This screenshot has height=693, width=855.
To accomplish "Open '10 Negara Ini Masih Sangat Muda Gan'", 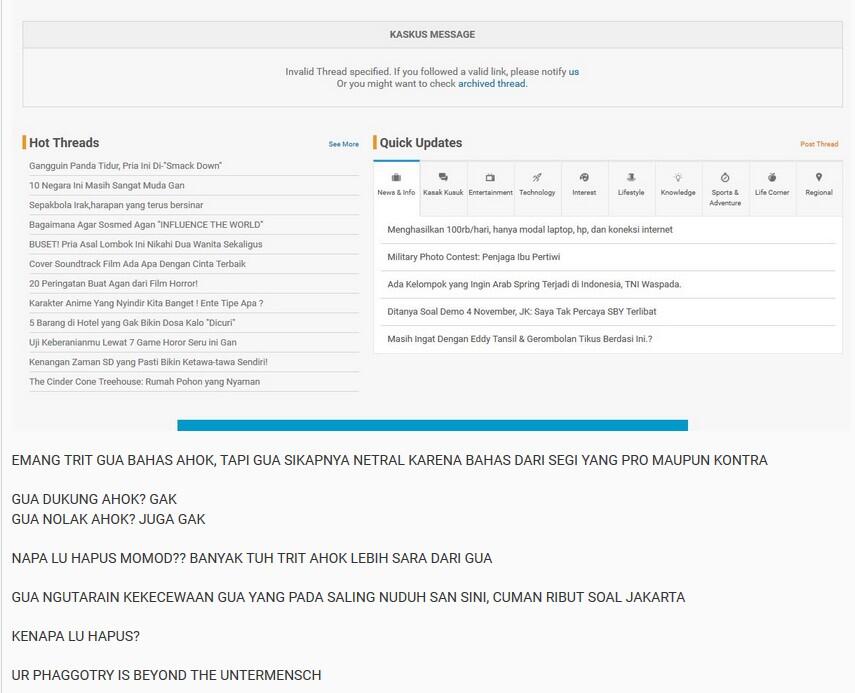I will point(107,185).
